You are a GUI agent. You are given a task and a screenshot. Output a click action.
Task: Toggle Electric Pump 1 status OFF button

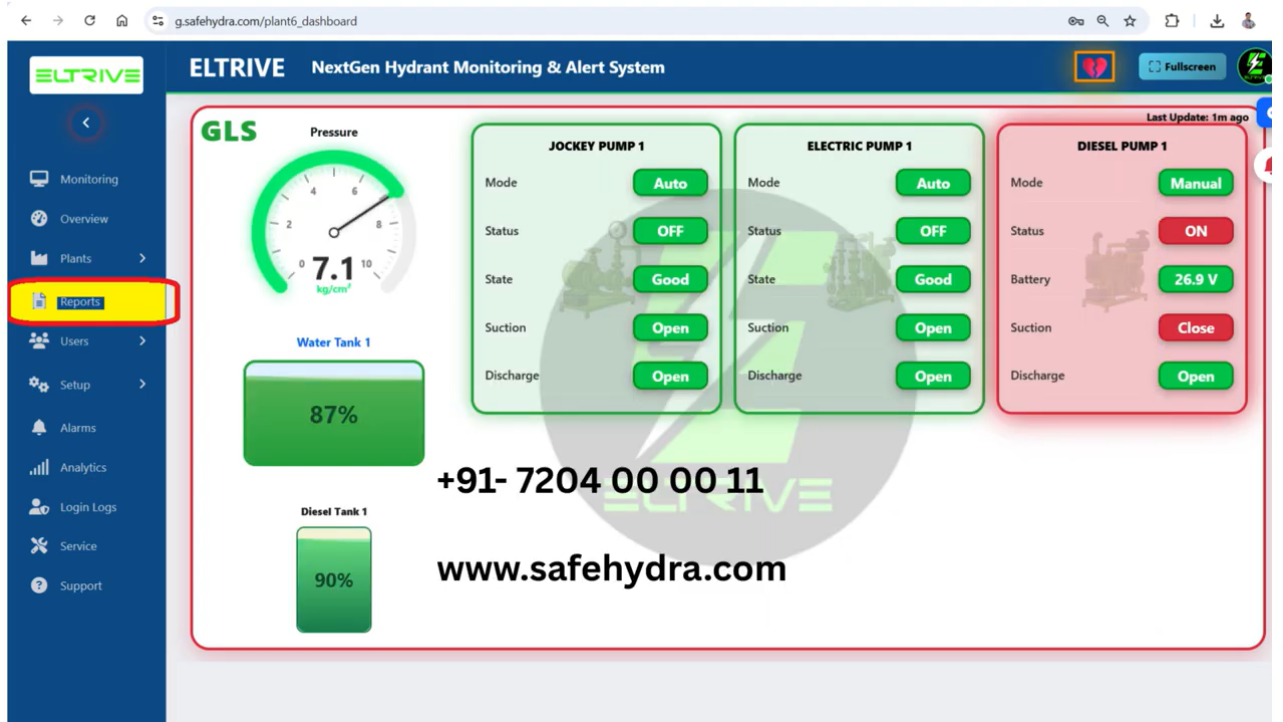click(x=933, y=231)
